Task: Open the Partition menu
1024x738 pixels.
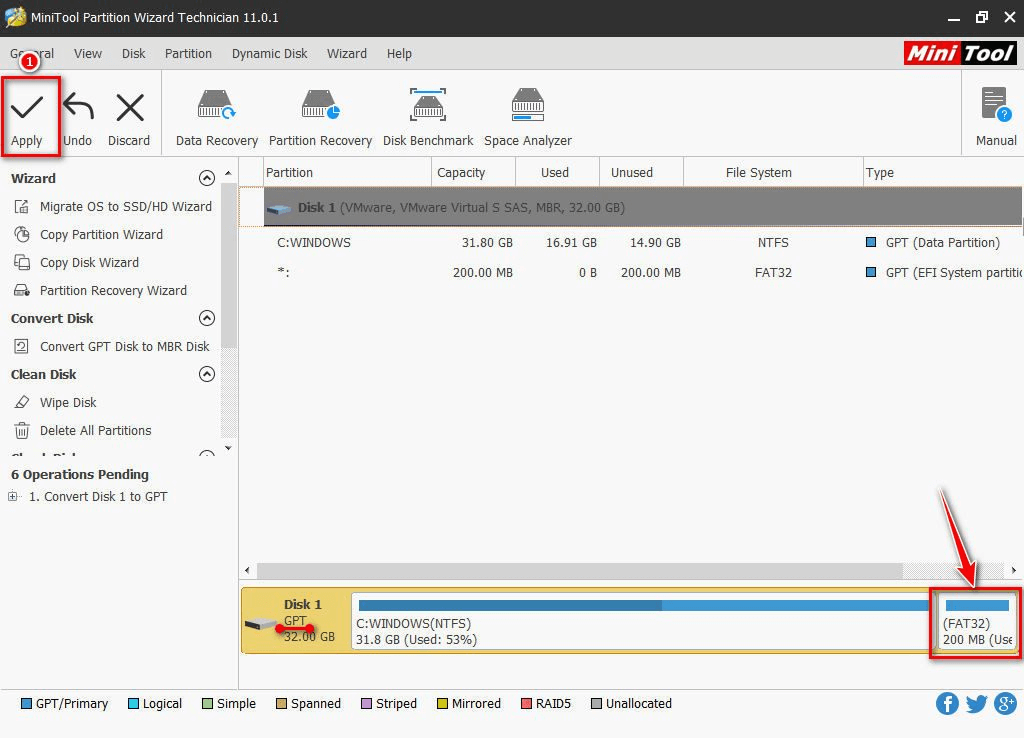Action: pyautogui.click(x=188, y=54)
